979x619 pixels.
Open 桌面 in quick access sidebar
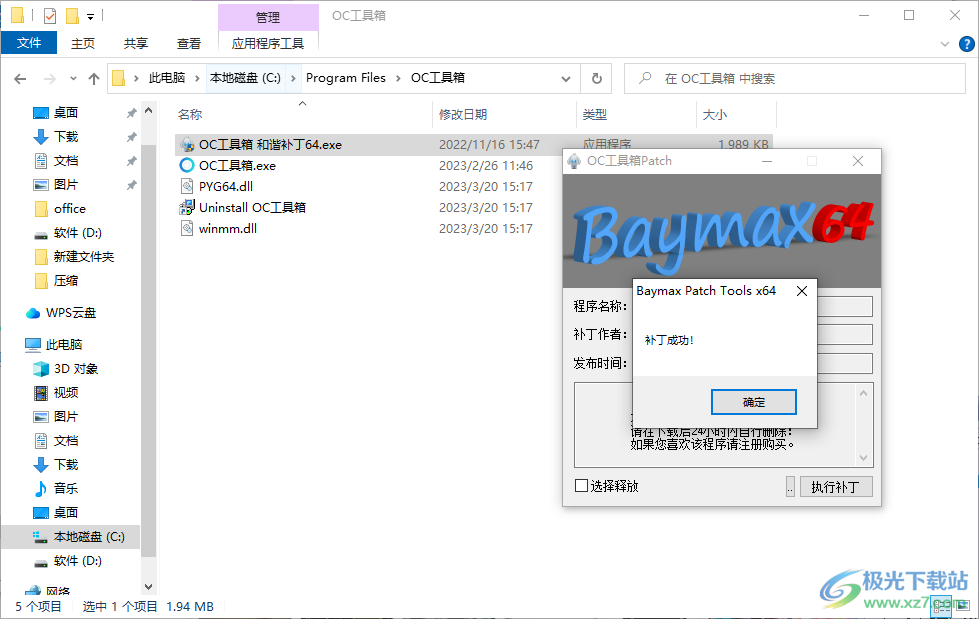click(x=66, y=113)
